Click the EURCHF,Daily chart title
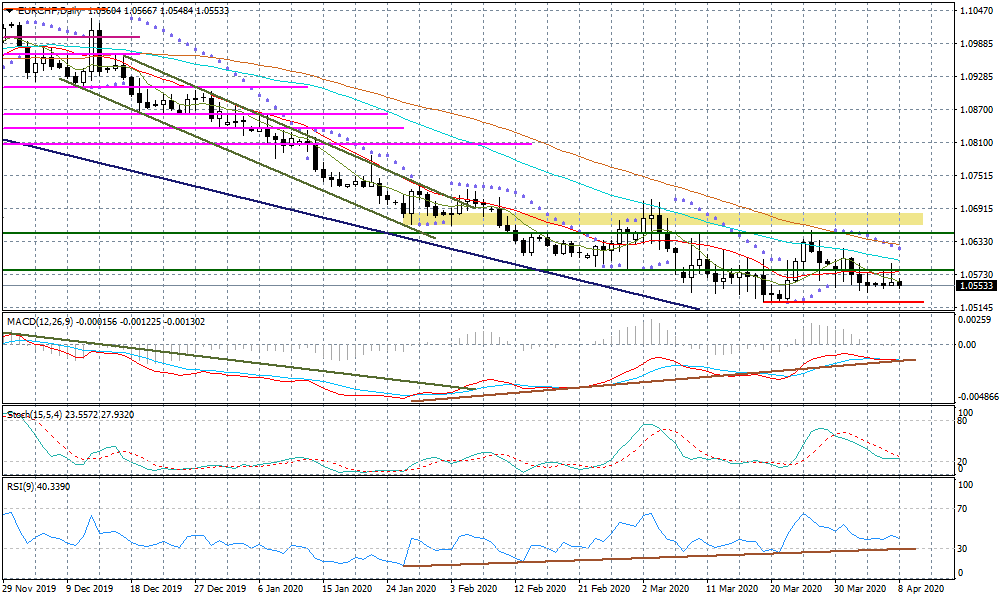The height and width of the screenshot is (600, 1000). pos(48,11)
